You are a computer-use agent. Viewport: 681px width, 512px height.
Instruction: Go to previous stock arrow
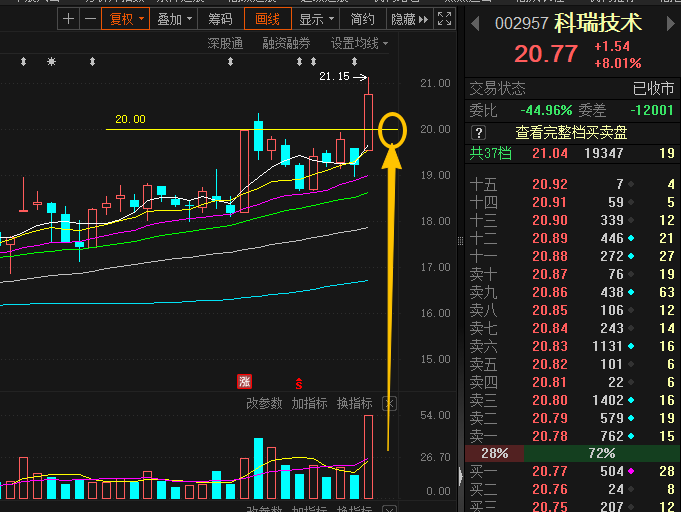[475, 23]
